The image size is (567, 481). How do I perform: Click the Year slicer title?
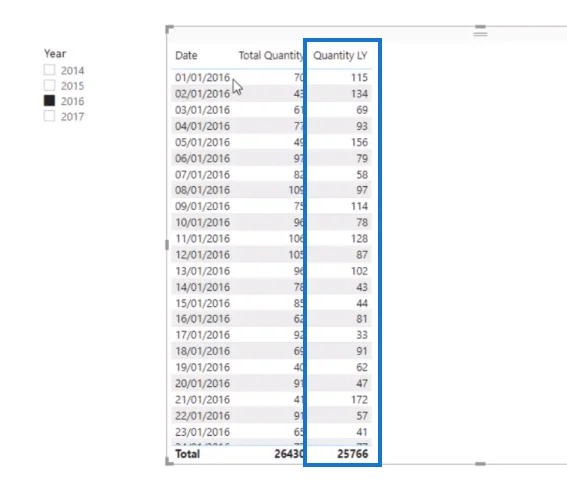[x=55, y=54]
